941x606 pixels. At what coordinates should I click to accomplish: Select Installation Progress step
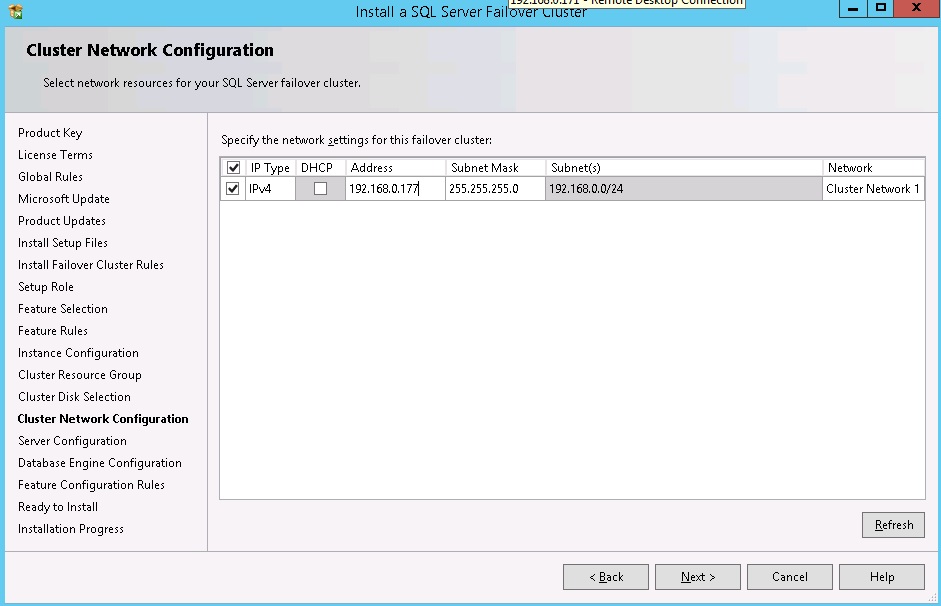pyautogui.click(x=71, y=529)
